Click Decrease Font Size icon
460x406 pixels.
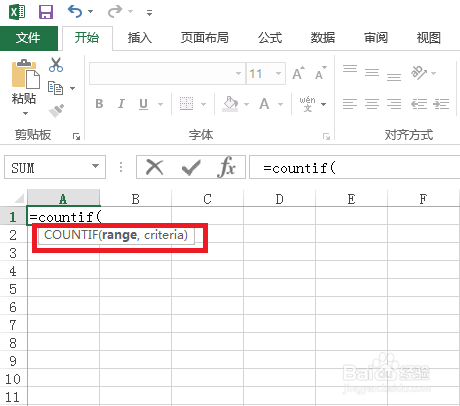[x=321, y=73]
